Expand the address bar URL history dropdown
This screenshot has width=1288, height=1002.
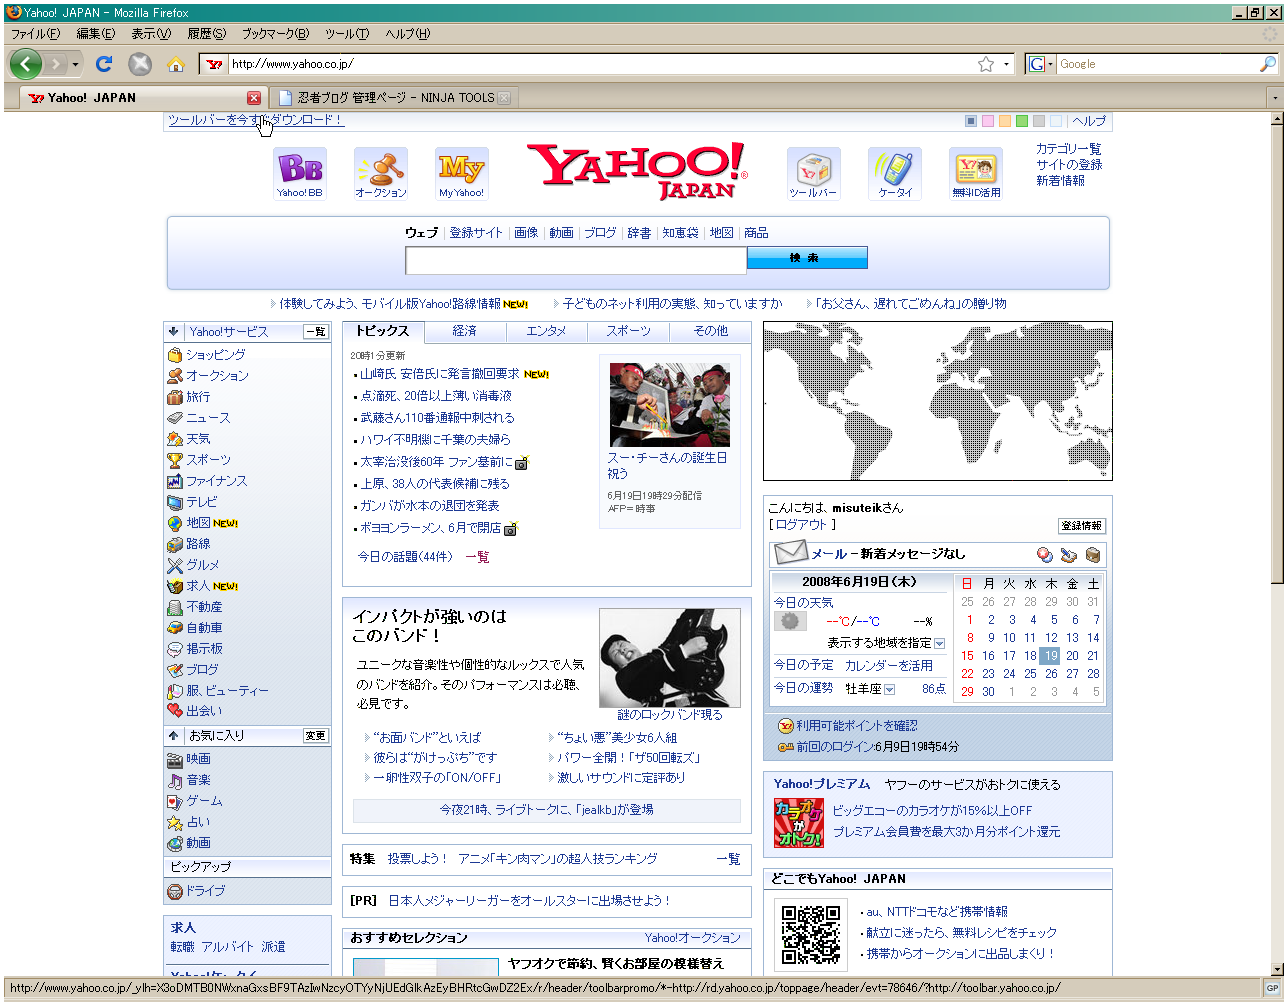tap(1006, 64)
